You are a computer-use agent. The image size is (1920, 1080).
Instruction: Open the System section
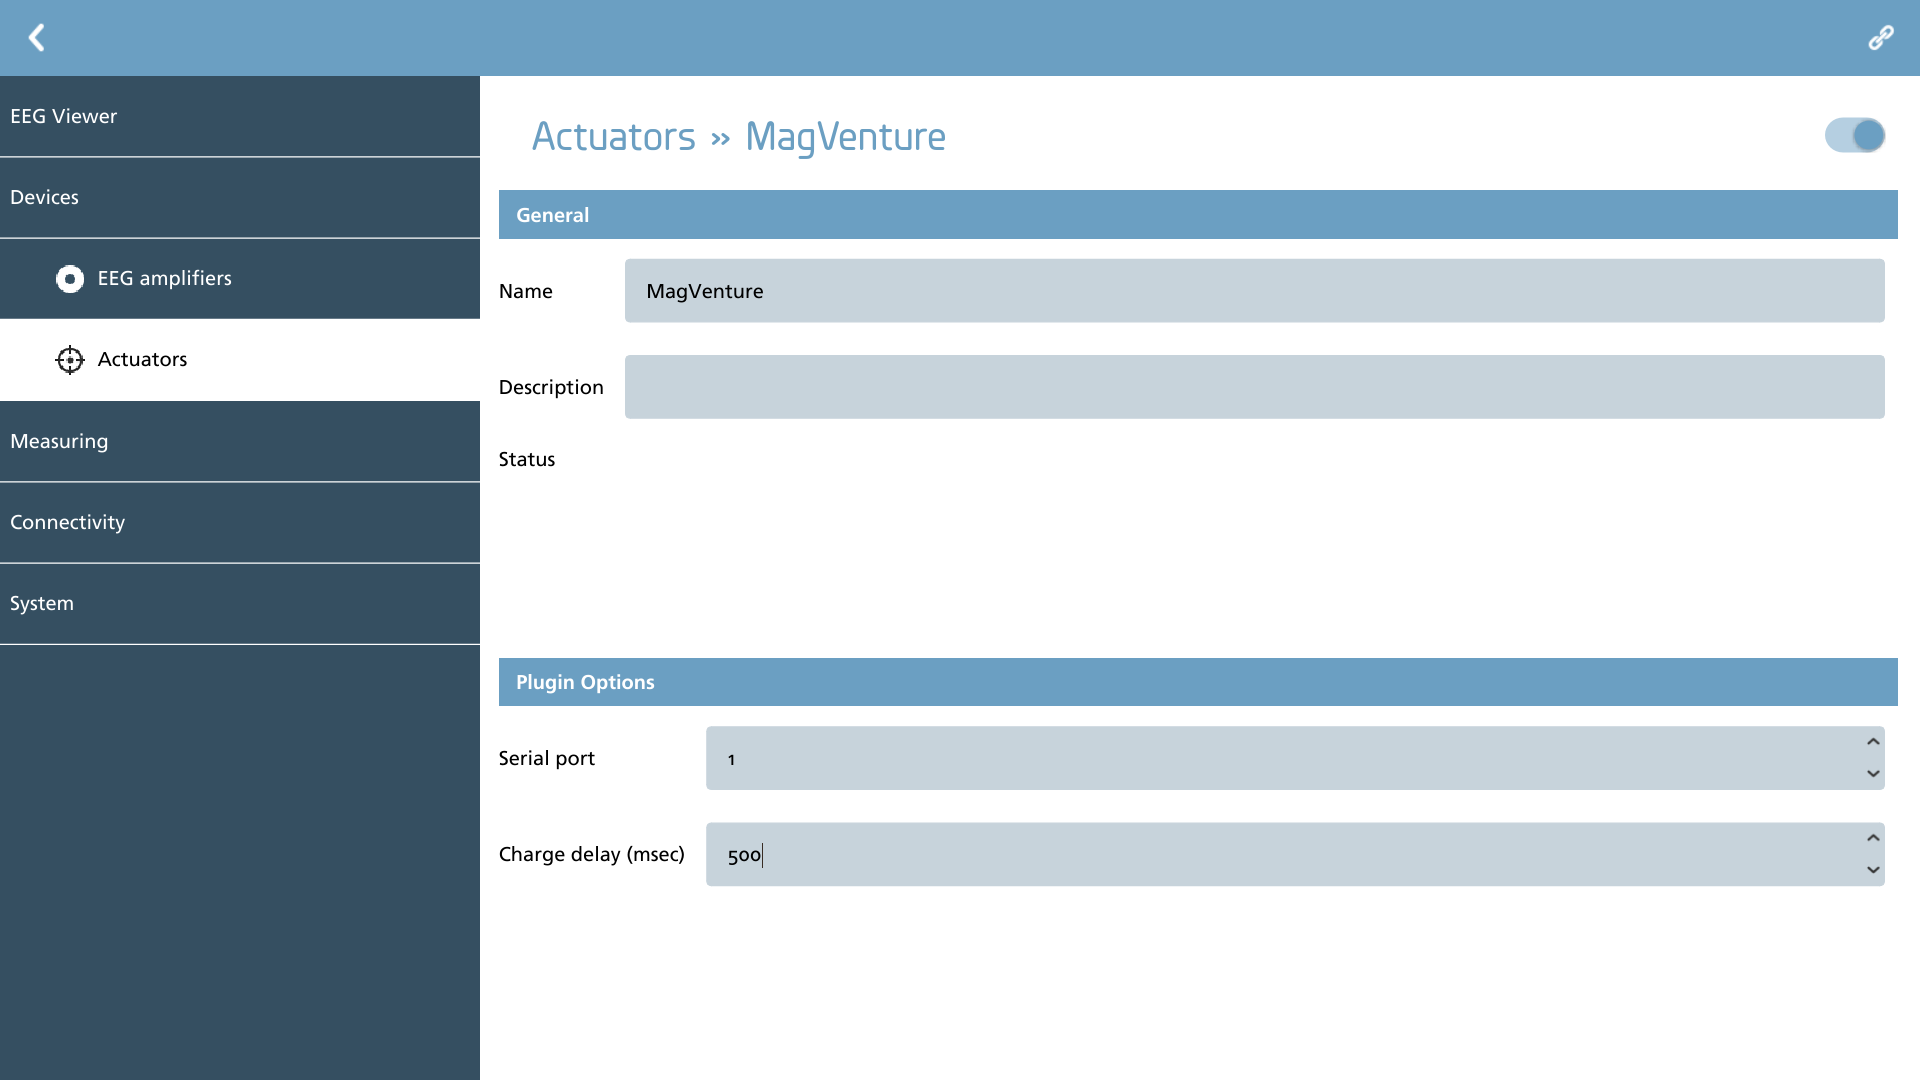coord(240,603)
